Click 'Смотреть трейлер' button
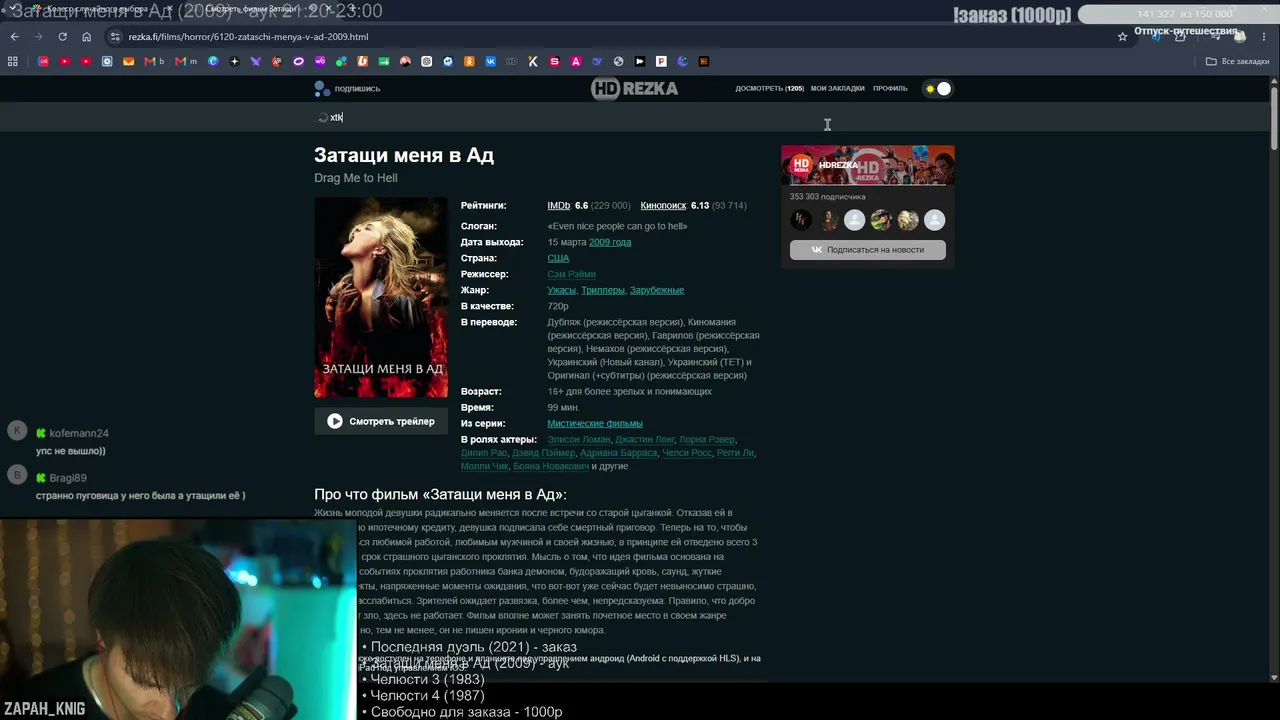 coord(381,422)
